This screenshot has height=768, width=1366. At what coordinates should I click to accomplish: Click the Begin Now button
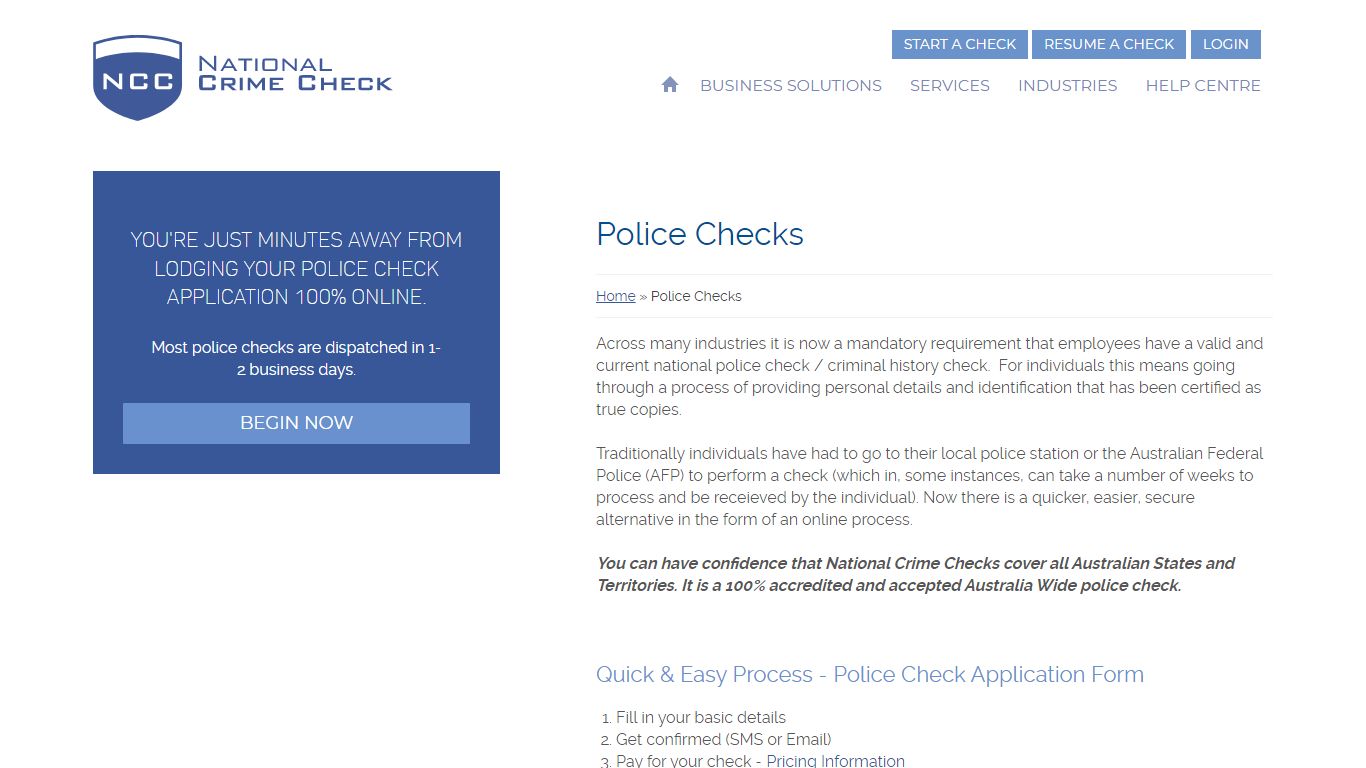[296, 423]
